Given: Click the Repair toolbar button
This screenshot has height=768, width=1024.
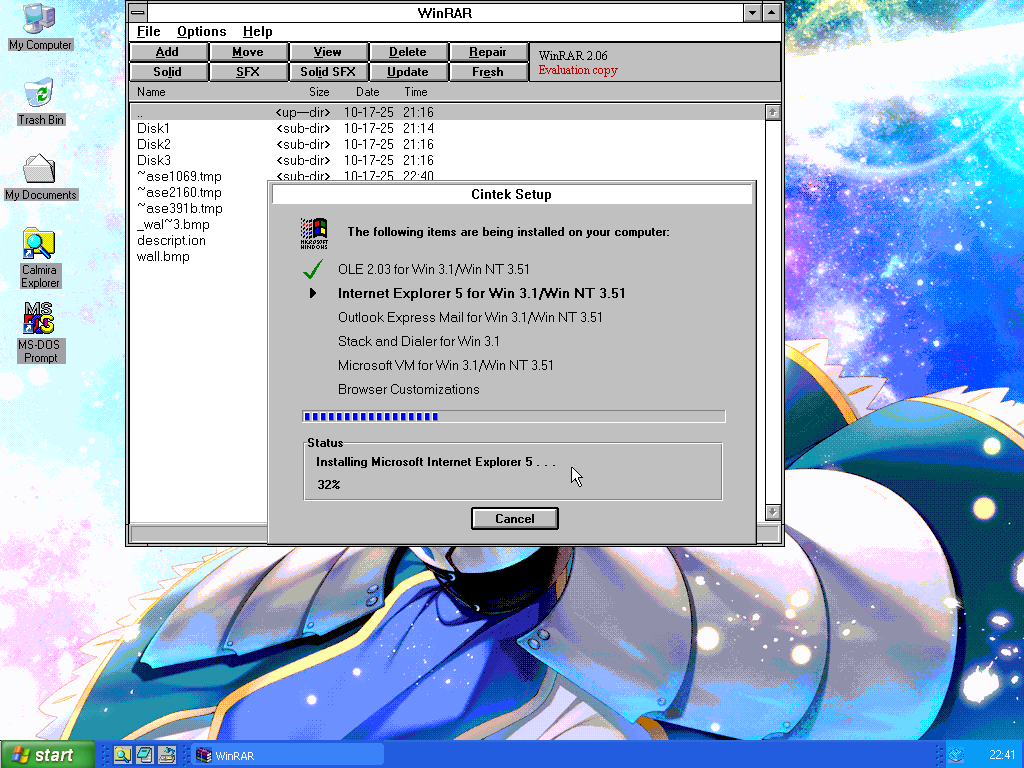Looking at the screenshot, I should (x=488, y=52).
